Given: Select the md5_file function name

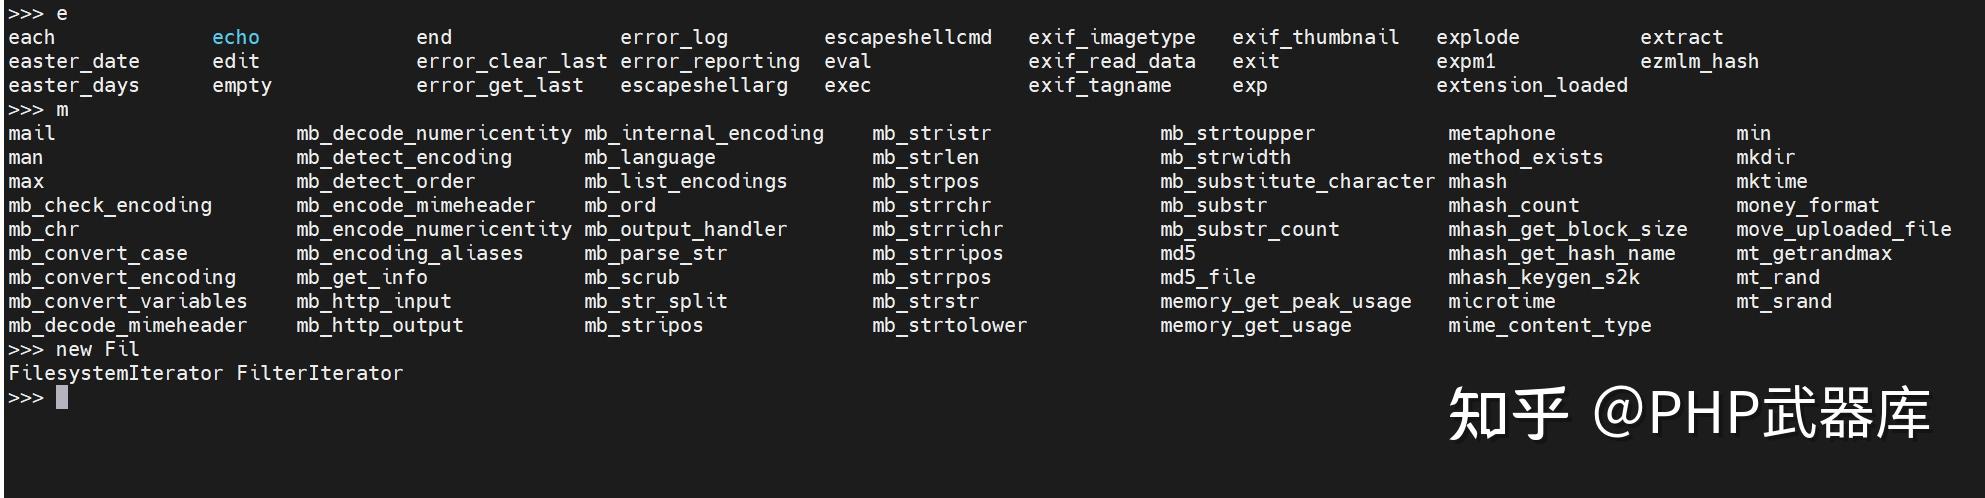Looking at the screenshot, I should [x=1207, y=278].
